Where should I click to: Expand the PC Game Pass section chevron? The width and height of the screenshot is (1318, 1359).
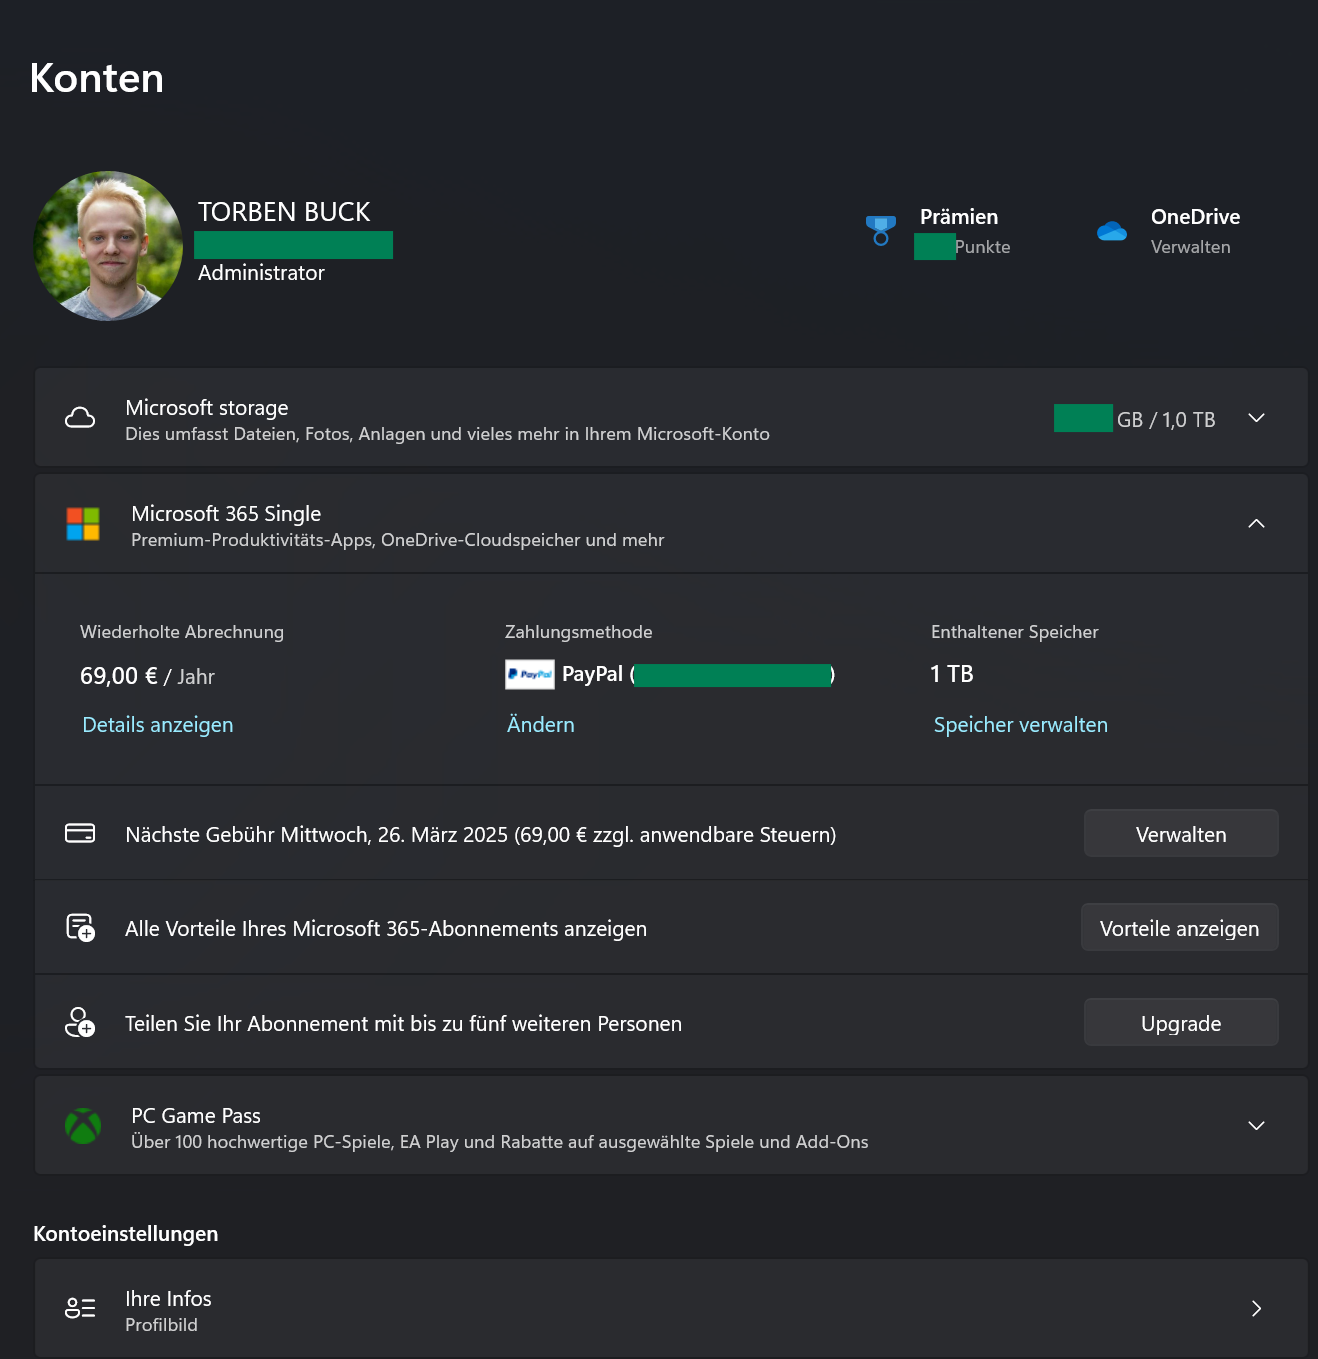click(1257, 1126)
